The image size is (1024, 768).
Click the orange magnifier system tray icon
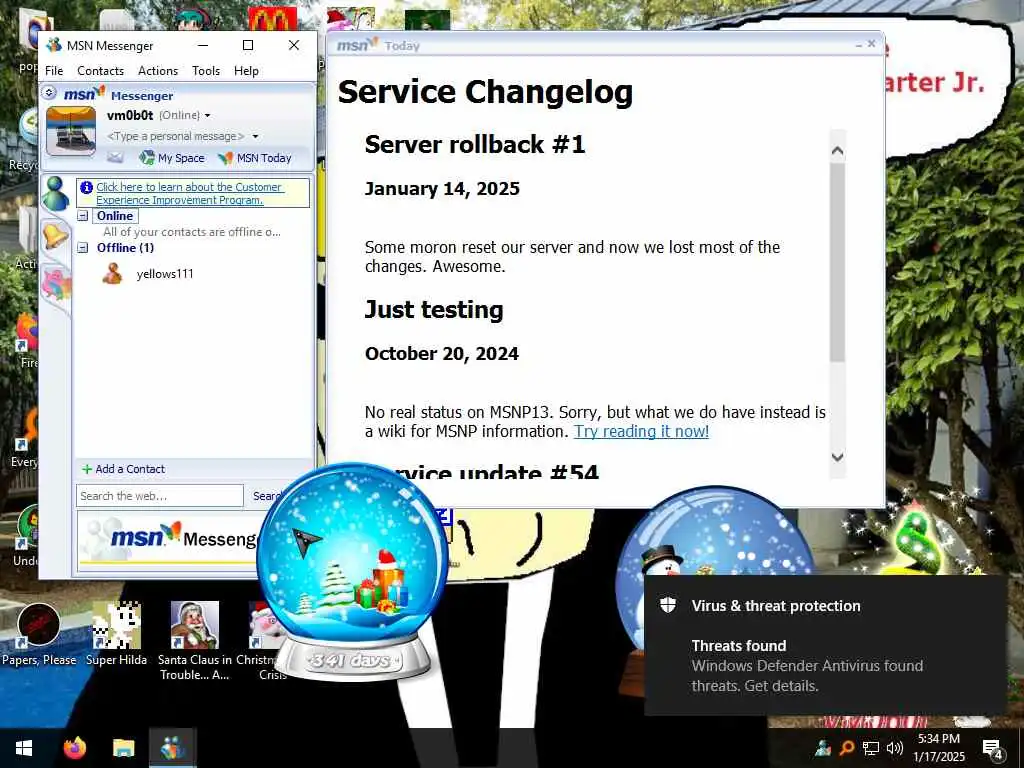pos(846,748)
